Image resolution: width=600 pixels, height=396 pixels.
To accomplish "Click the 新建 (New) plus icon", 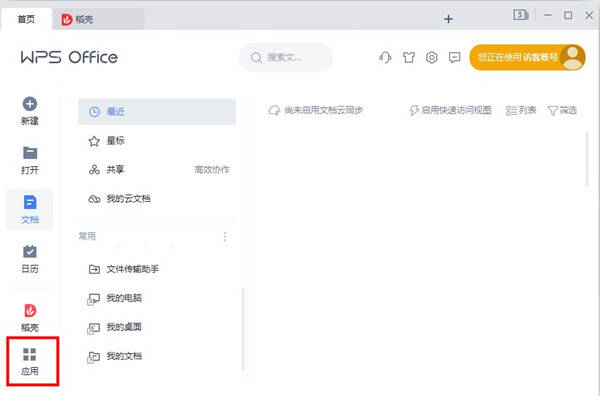I will (x=30, y=104).
